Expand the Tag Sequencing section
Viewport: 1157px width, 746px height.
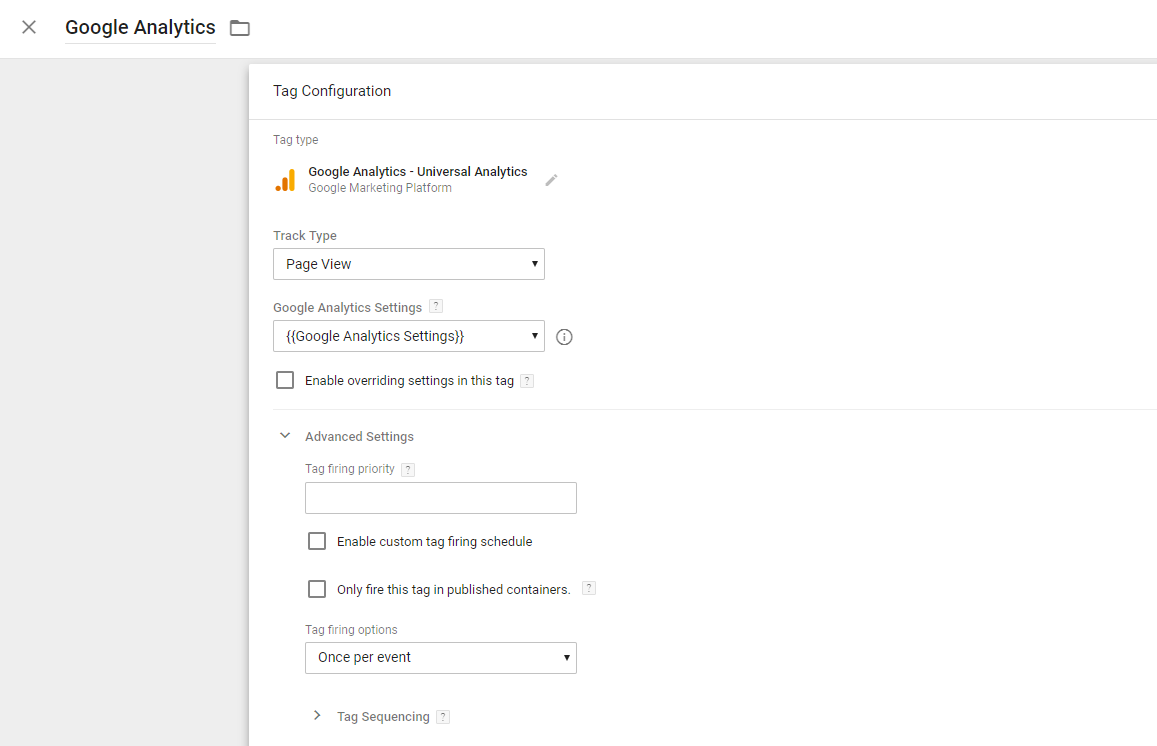317,716
